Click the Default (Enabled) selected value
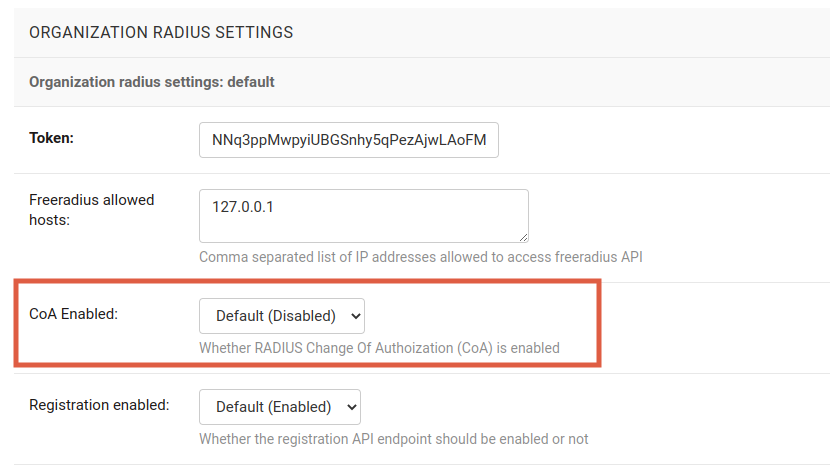 tap(273, 407)
